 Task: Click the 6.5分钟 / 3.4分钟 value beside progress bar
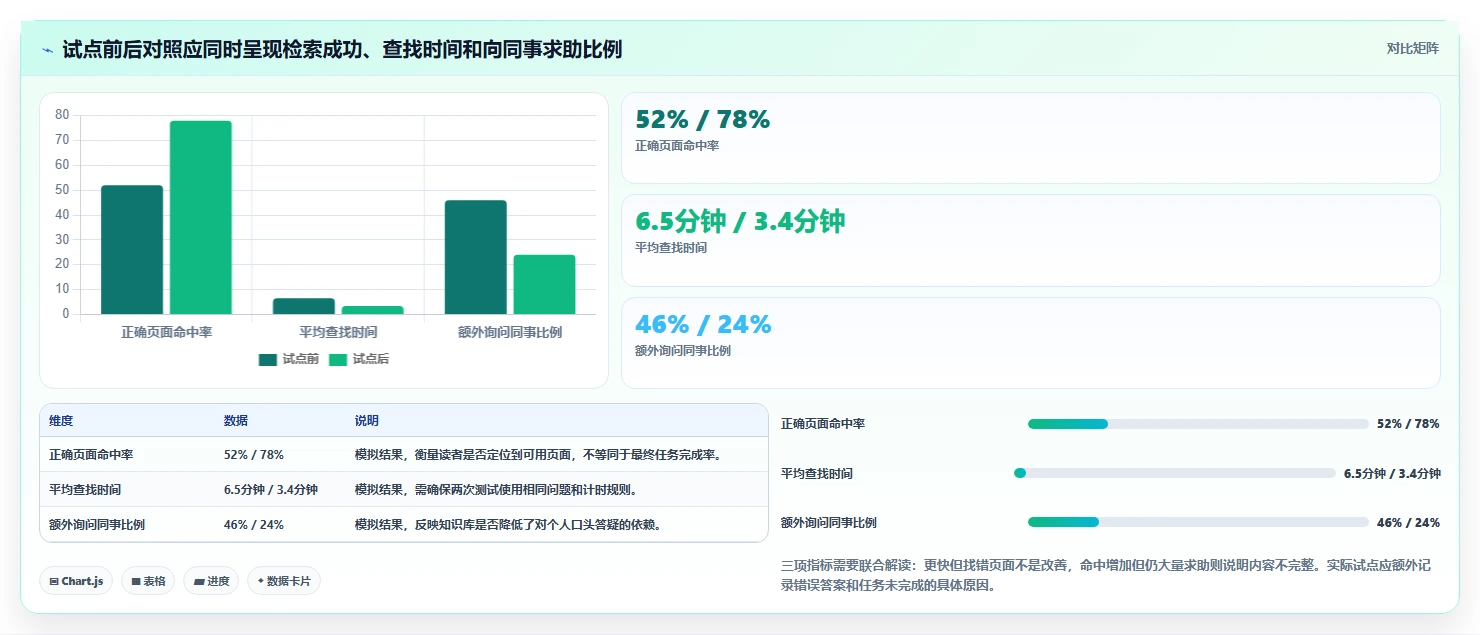(1392, 473)
